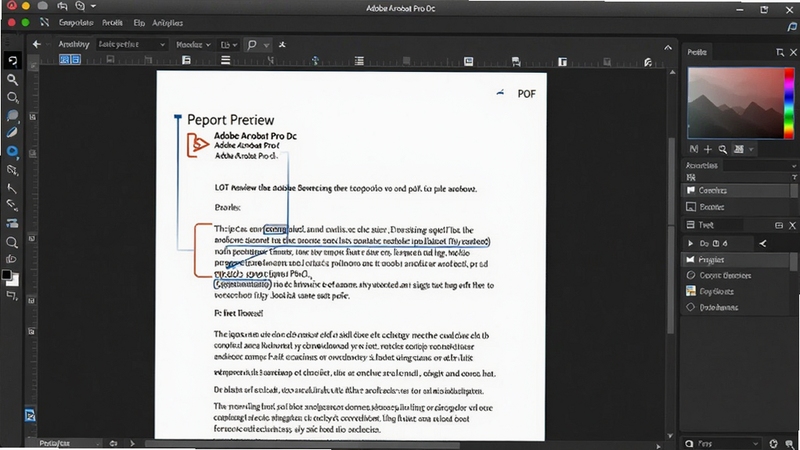Open the third short menu in menu bar
Image resolution: width=800 pixels, height=450 pixels.
point(139,23)
